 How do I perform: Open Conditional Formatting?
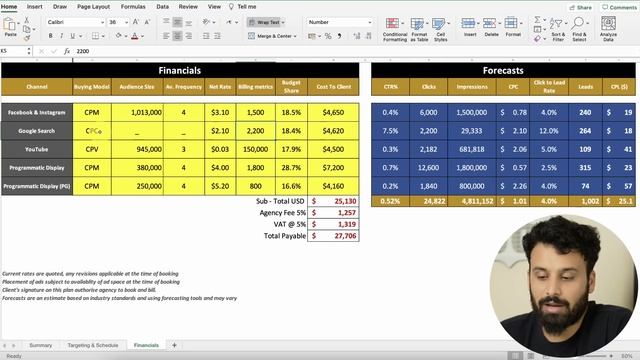coord(395,29)
